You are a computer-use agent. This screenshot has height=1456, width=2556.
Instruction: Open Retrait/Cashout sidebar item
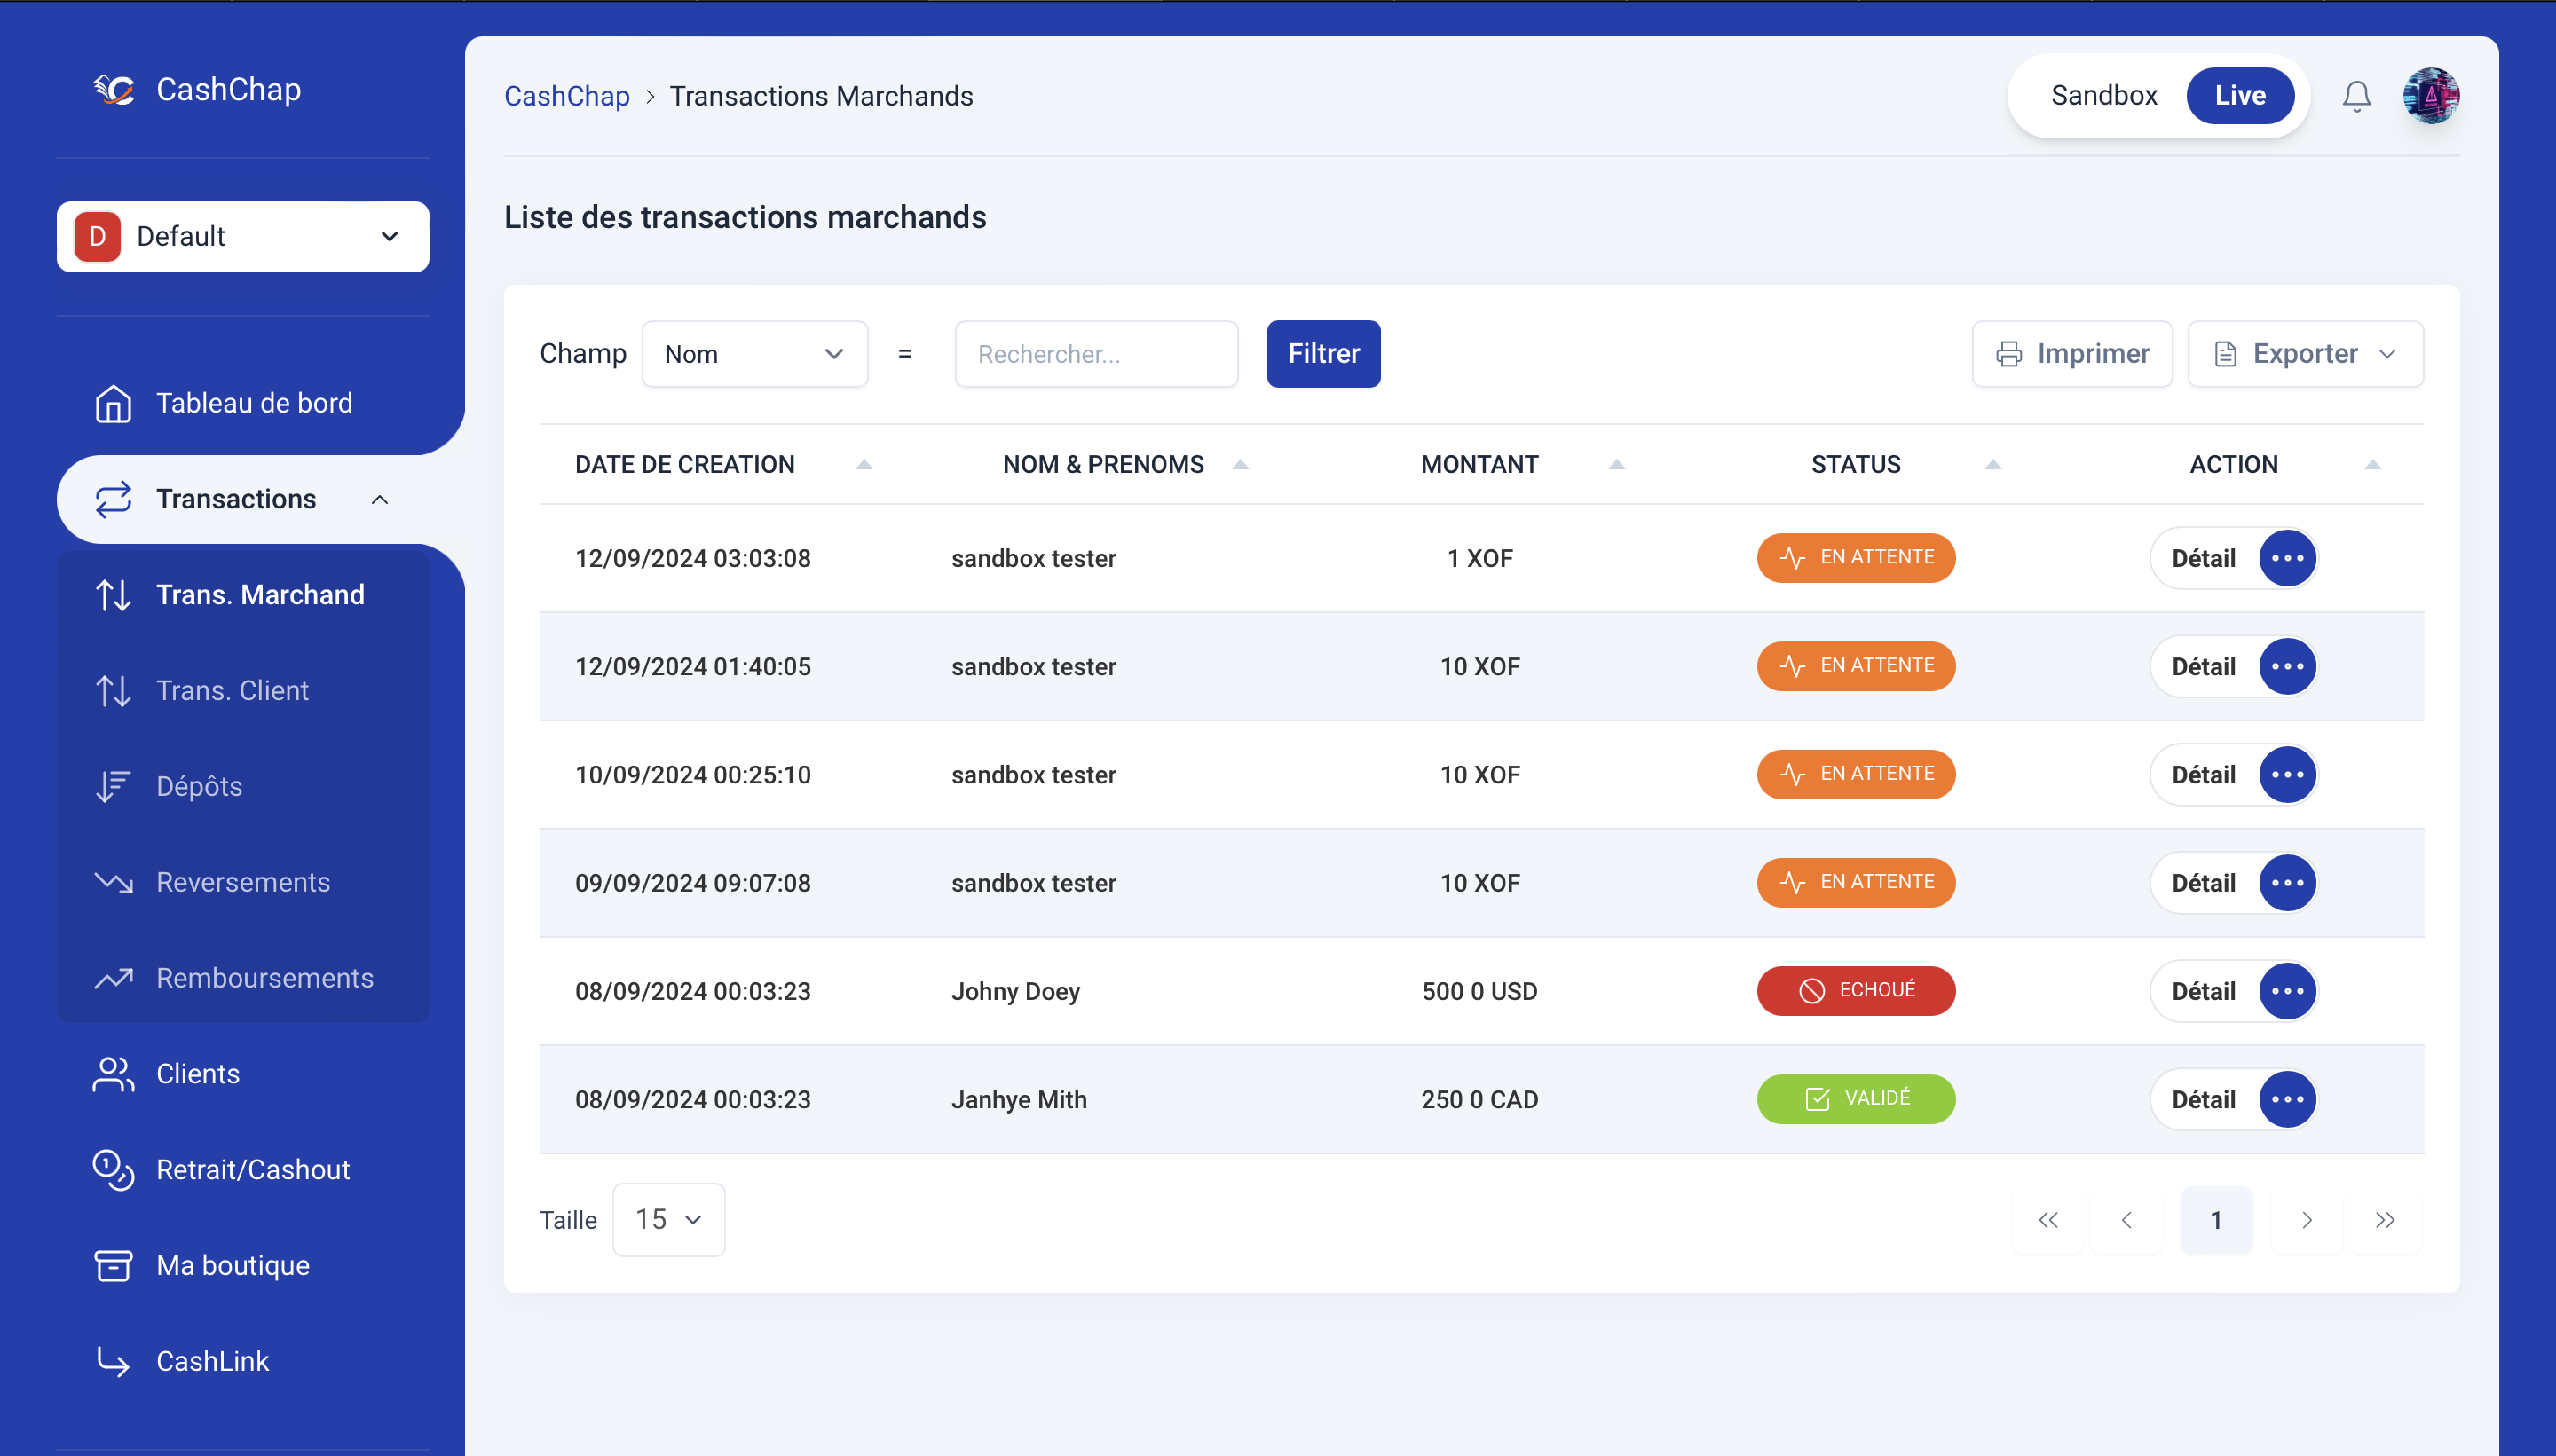252,1169
